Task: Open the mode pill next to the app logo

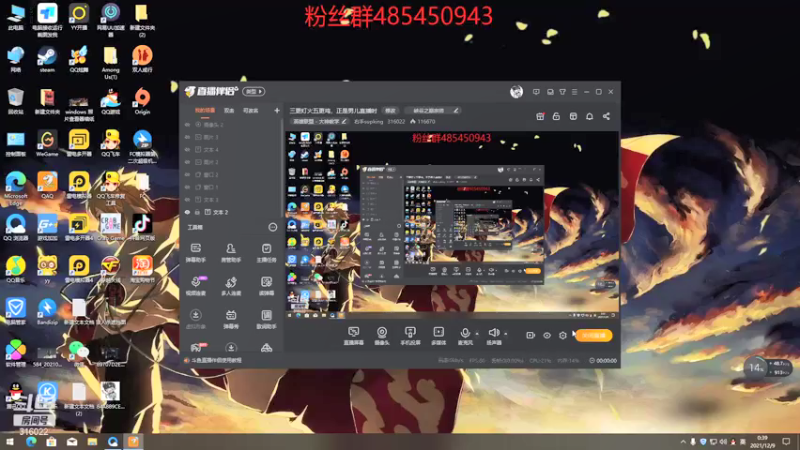Action: 254,91
